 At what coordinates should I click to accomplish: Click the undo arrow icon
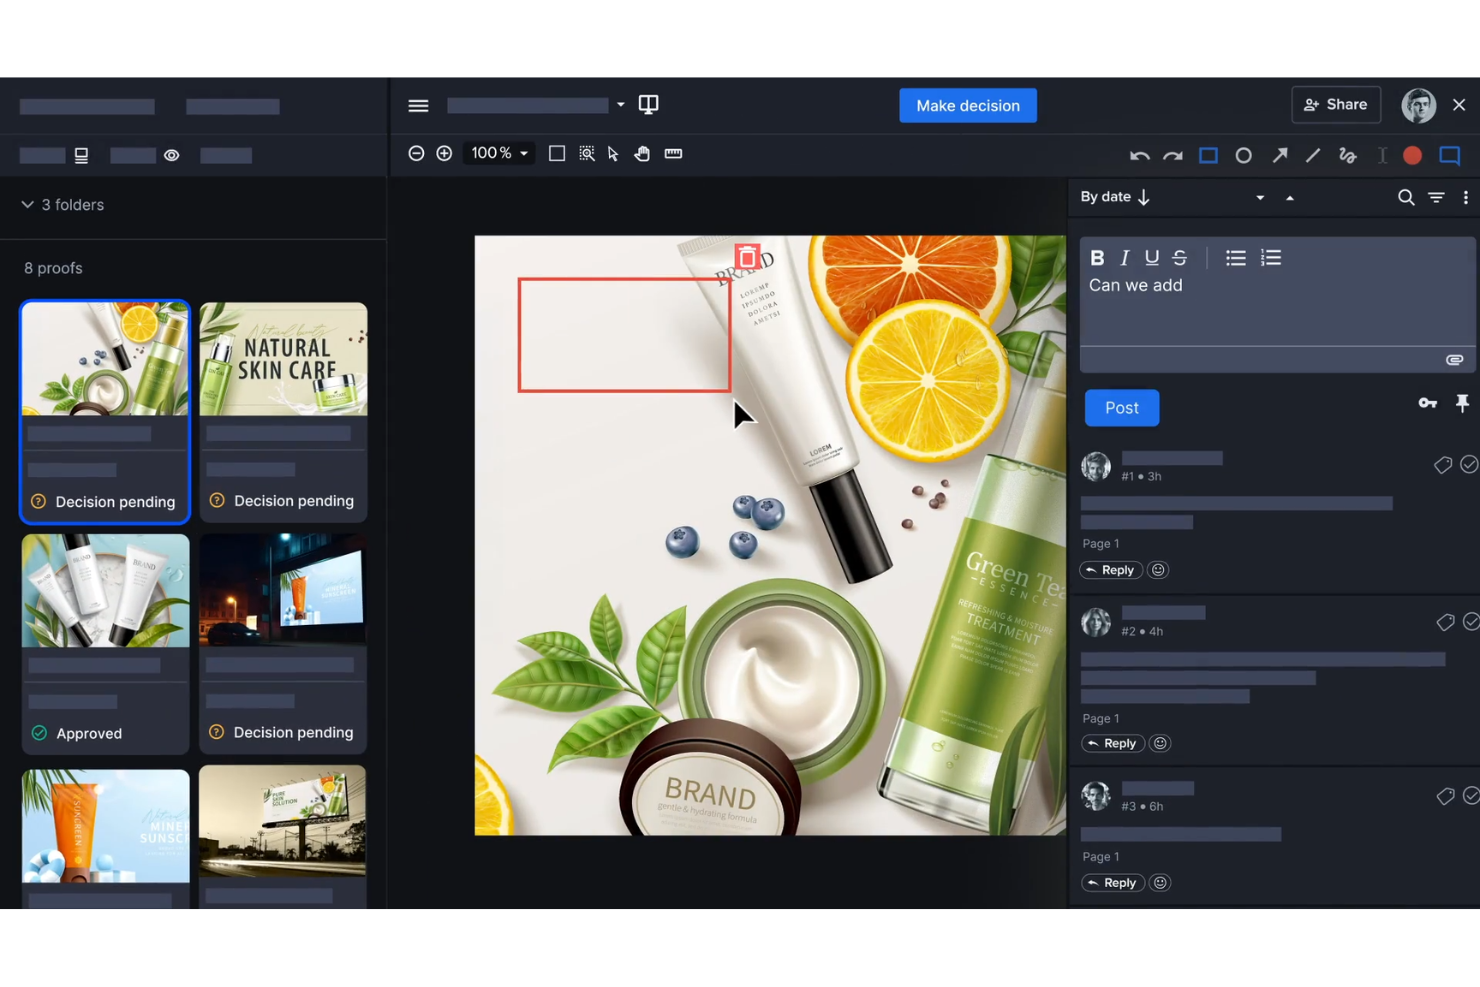click(x=1139, y=156)
